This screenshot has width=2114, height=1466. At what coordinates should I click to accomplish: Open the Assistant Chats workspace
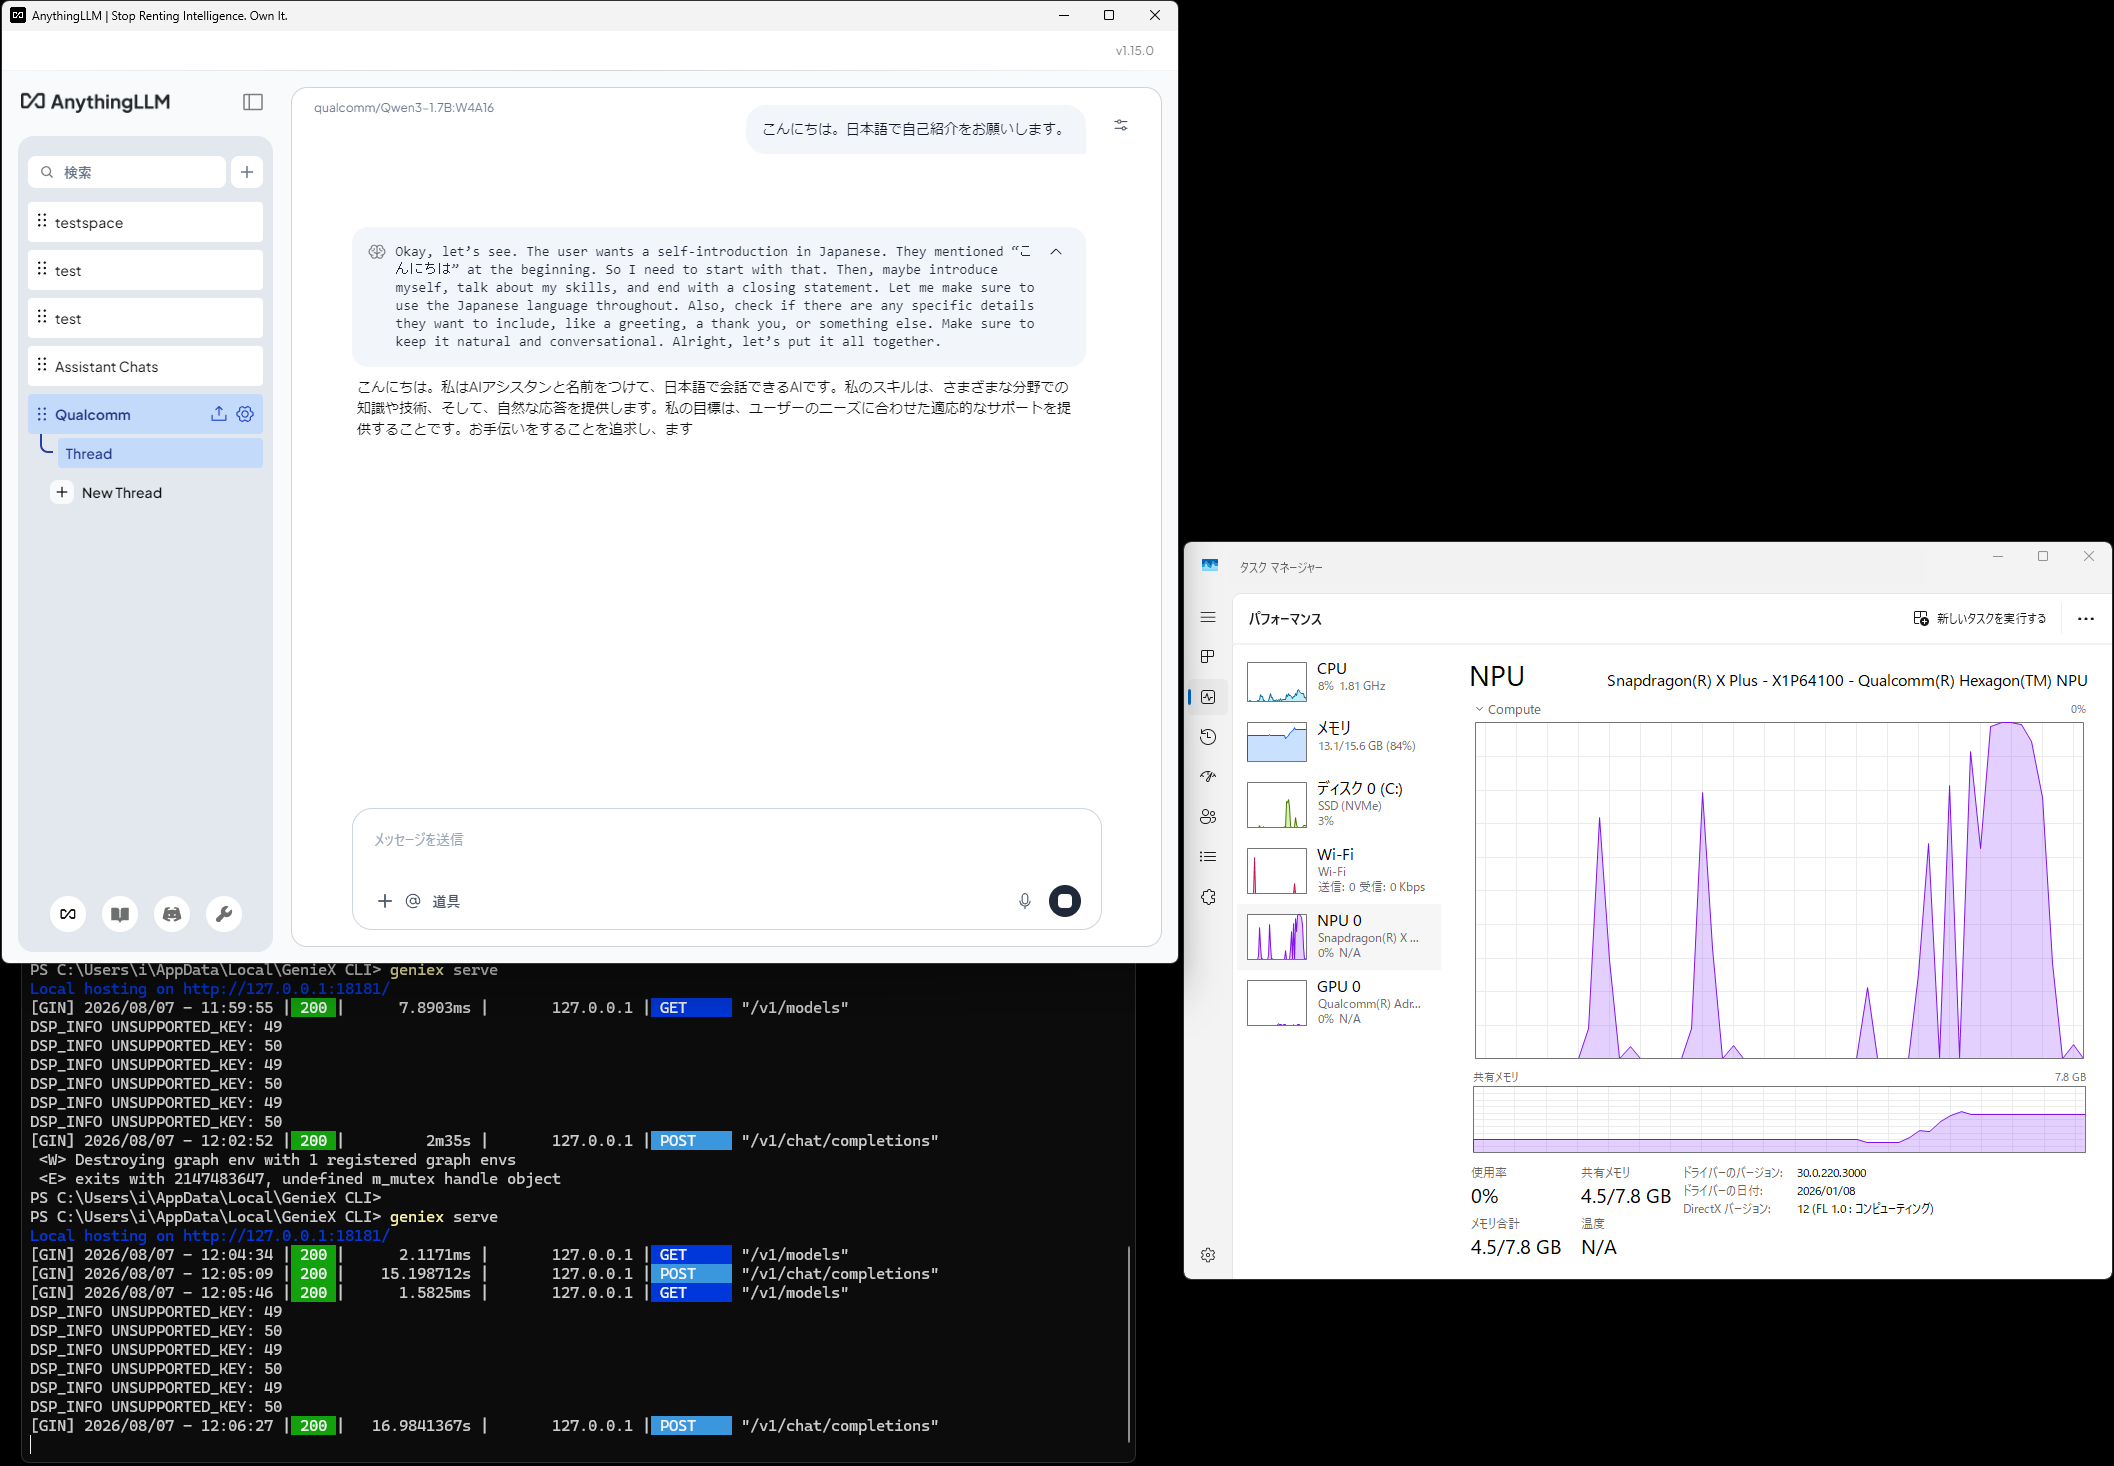coord(146,366)
